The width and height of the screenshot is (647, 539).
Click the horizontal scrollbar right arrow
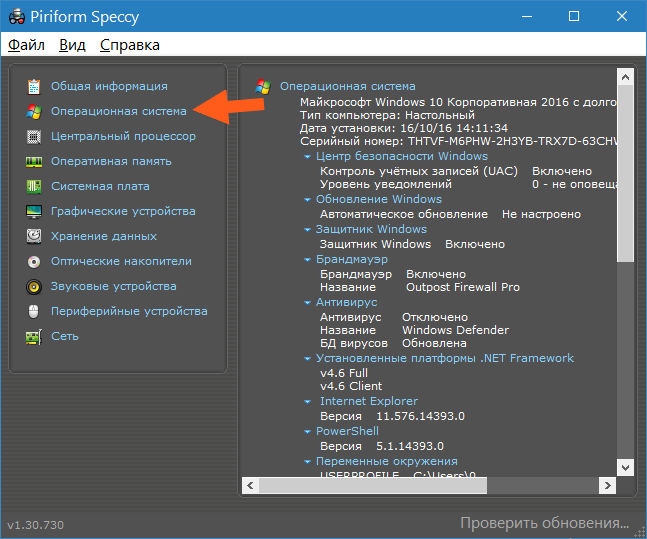point(607,486)
